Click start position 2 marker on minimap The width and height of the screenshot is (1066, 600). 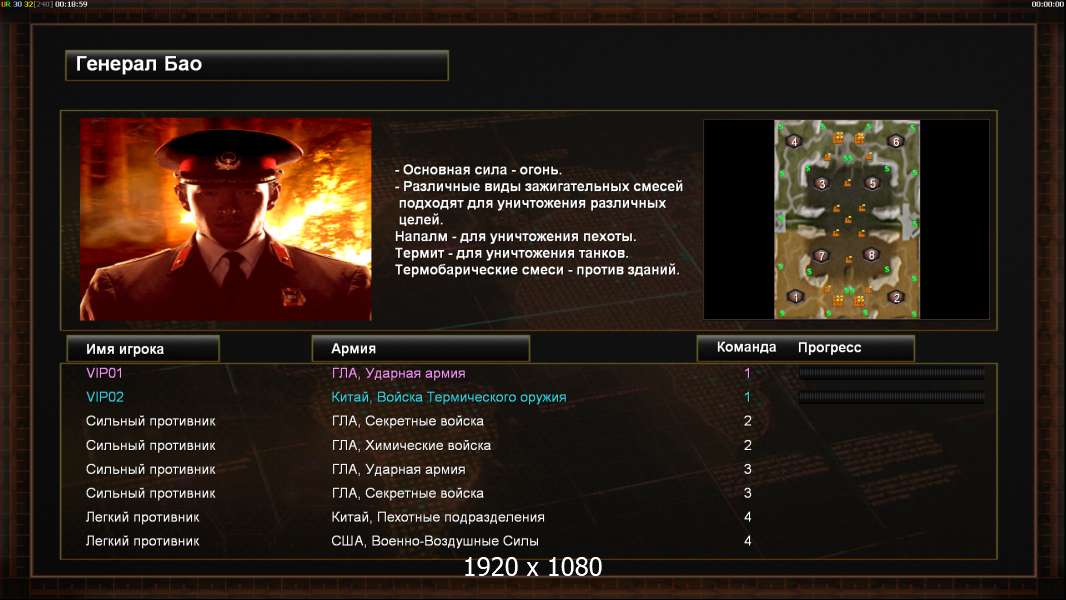click(x=896, y=297)
